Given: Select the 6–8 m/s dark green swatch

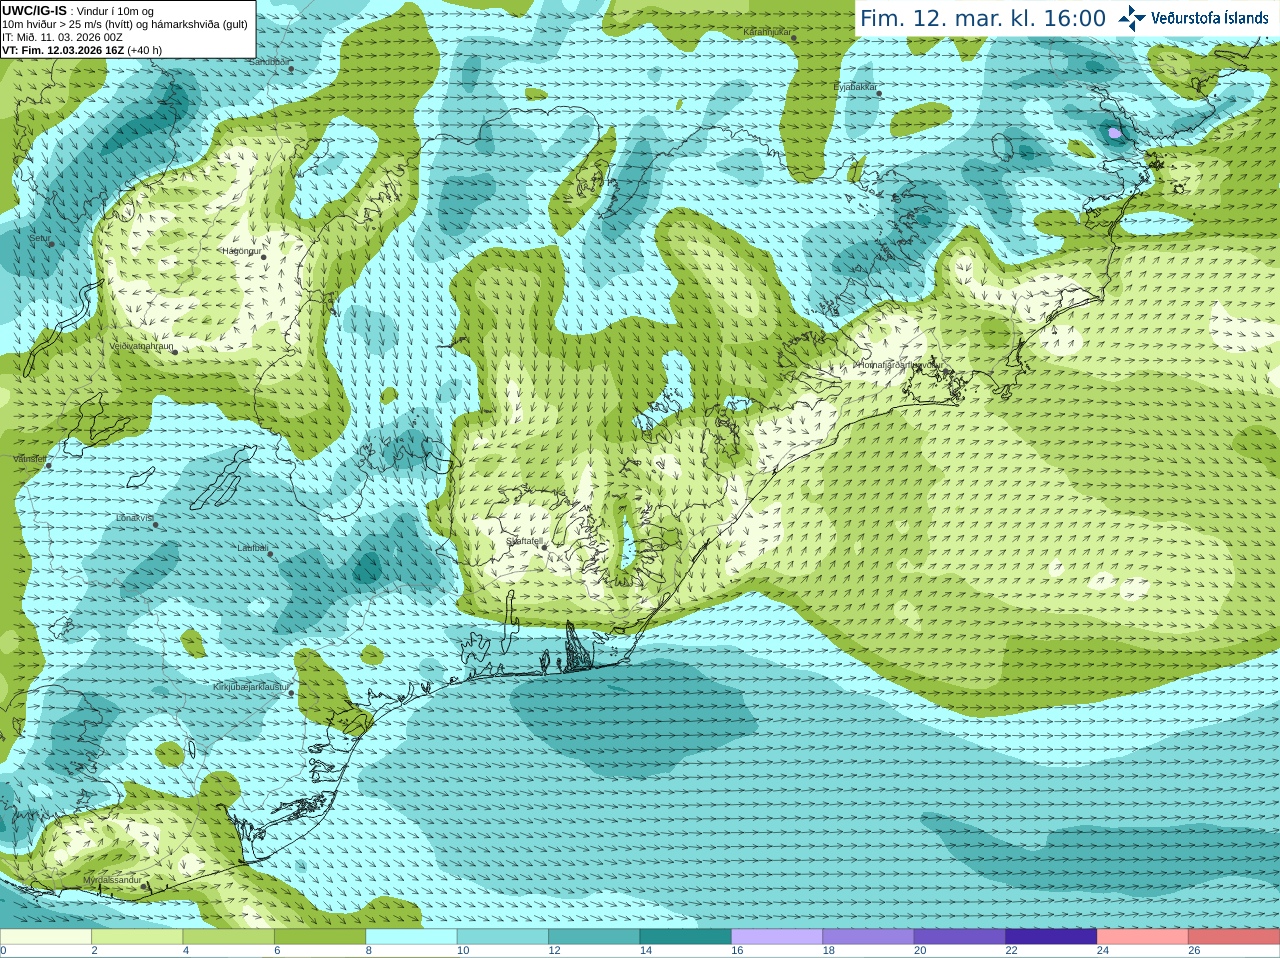Looking at the screenshot, I should tap(320, 937).
